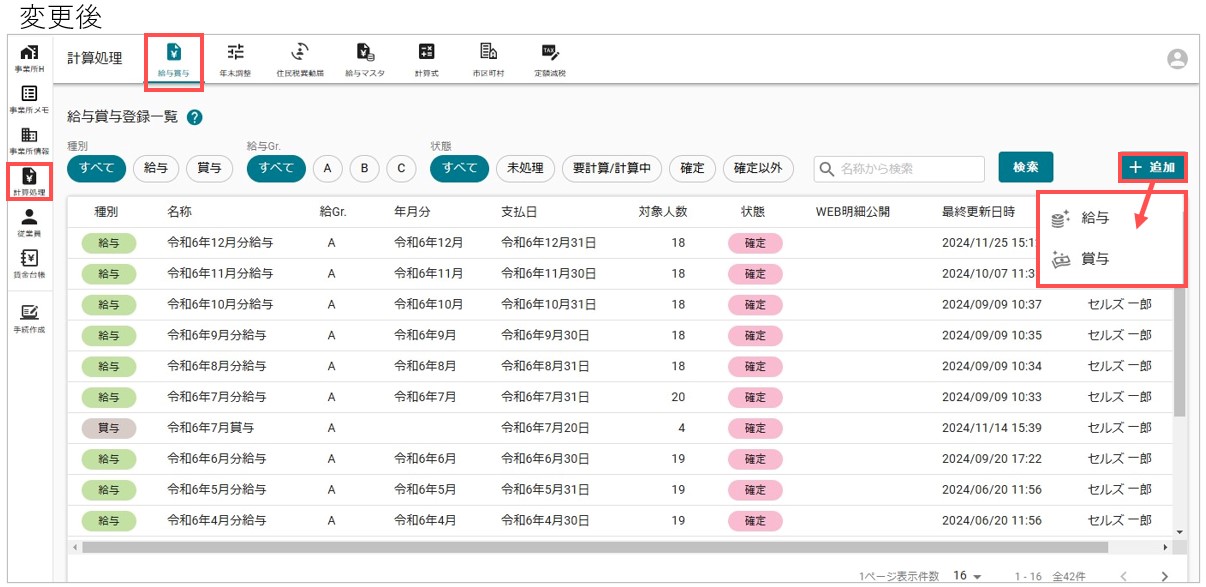Image resolution: width=1206 pixels, height=587 pixels.
Task: Go to the next page arrow
Action: click(1164, 576)
